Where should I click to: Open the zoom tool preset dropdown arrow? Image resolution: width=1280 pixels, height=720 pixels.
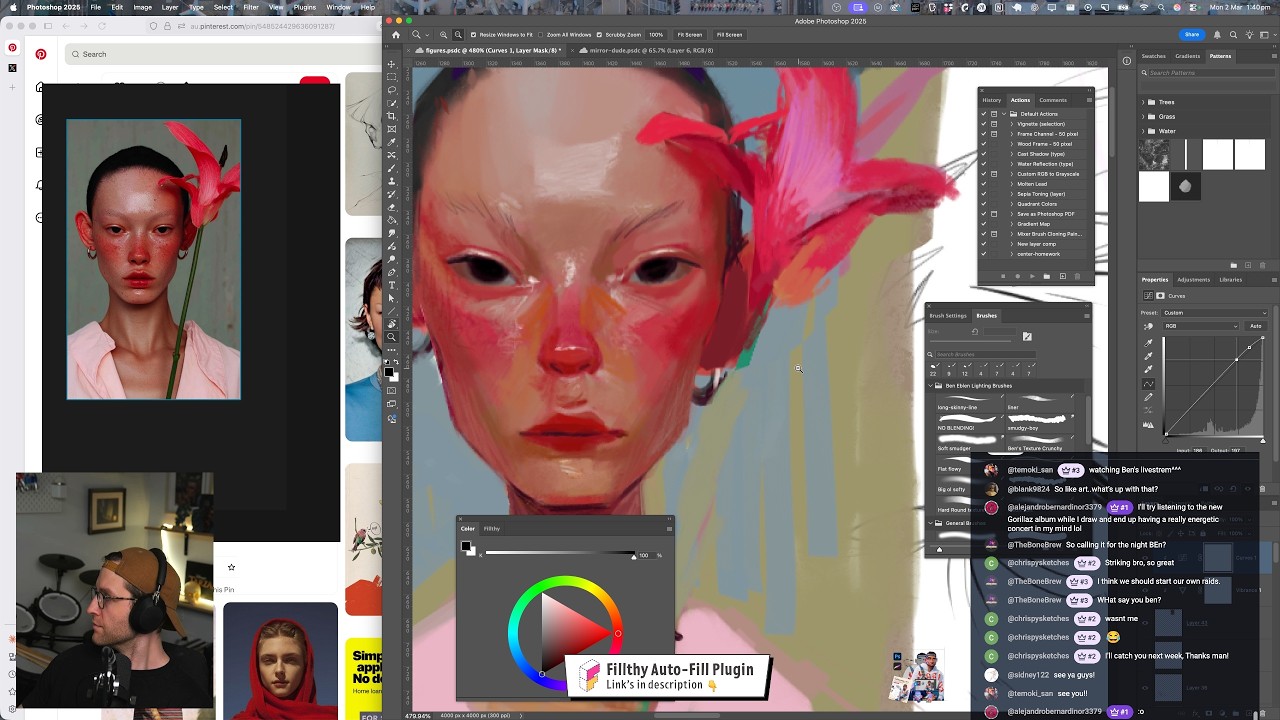(427, 35)
